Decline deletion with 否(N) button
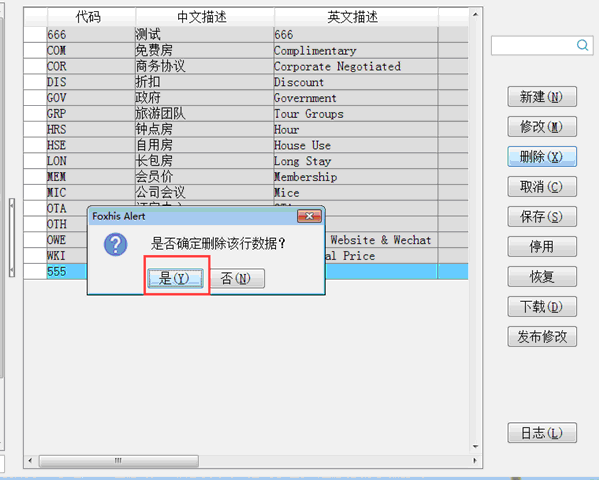599x480 pixels. pyautogui.click(x=236, y=278)
